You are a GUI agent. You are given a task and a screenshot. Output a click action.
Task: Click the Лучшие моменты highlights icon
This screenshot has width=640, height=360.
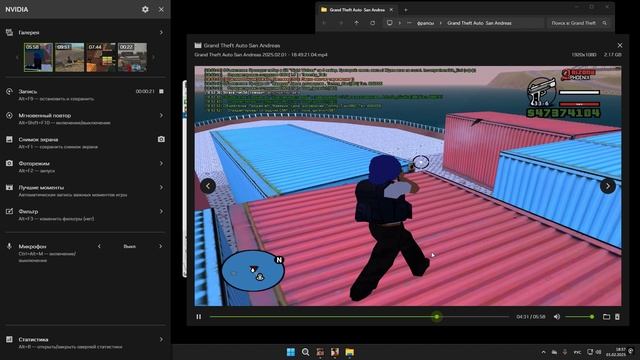pos(9,187)
